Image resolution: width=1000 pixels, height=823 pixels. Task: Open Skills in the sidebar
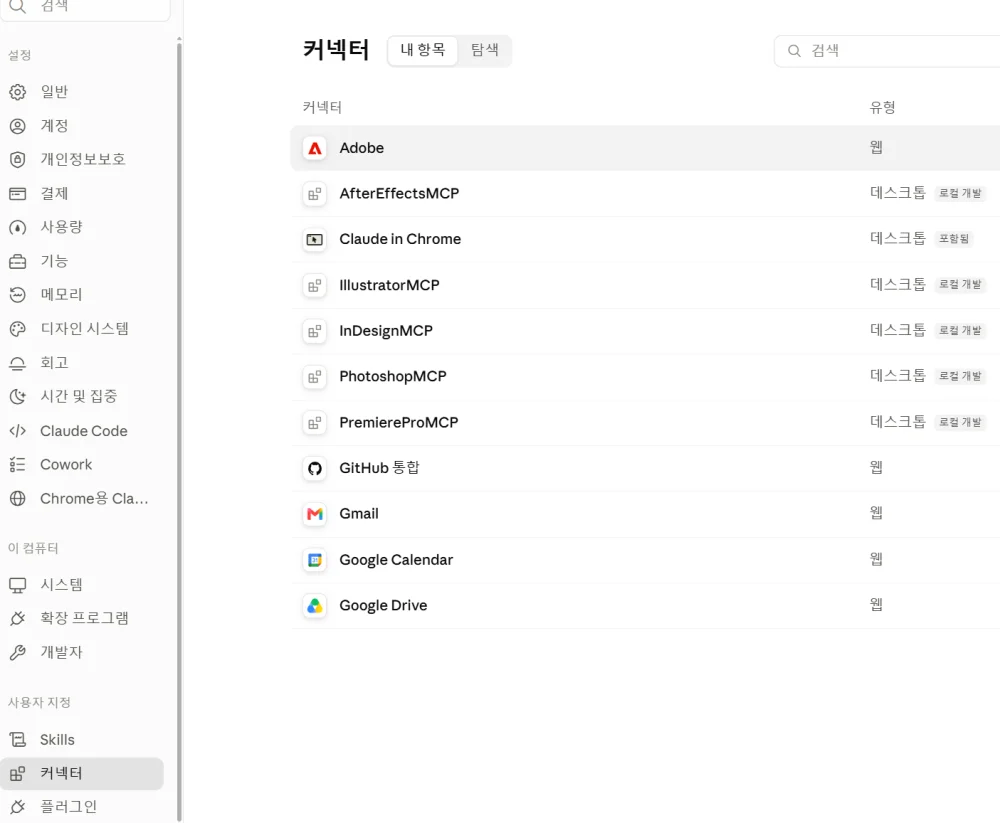coord(82,739)
